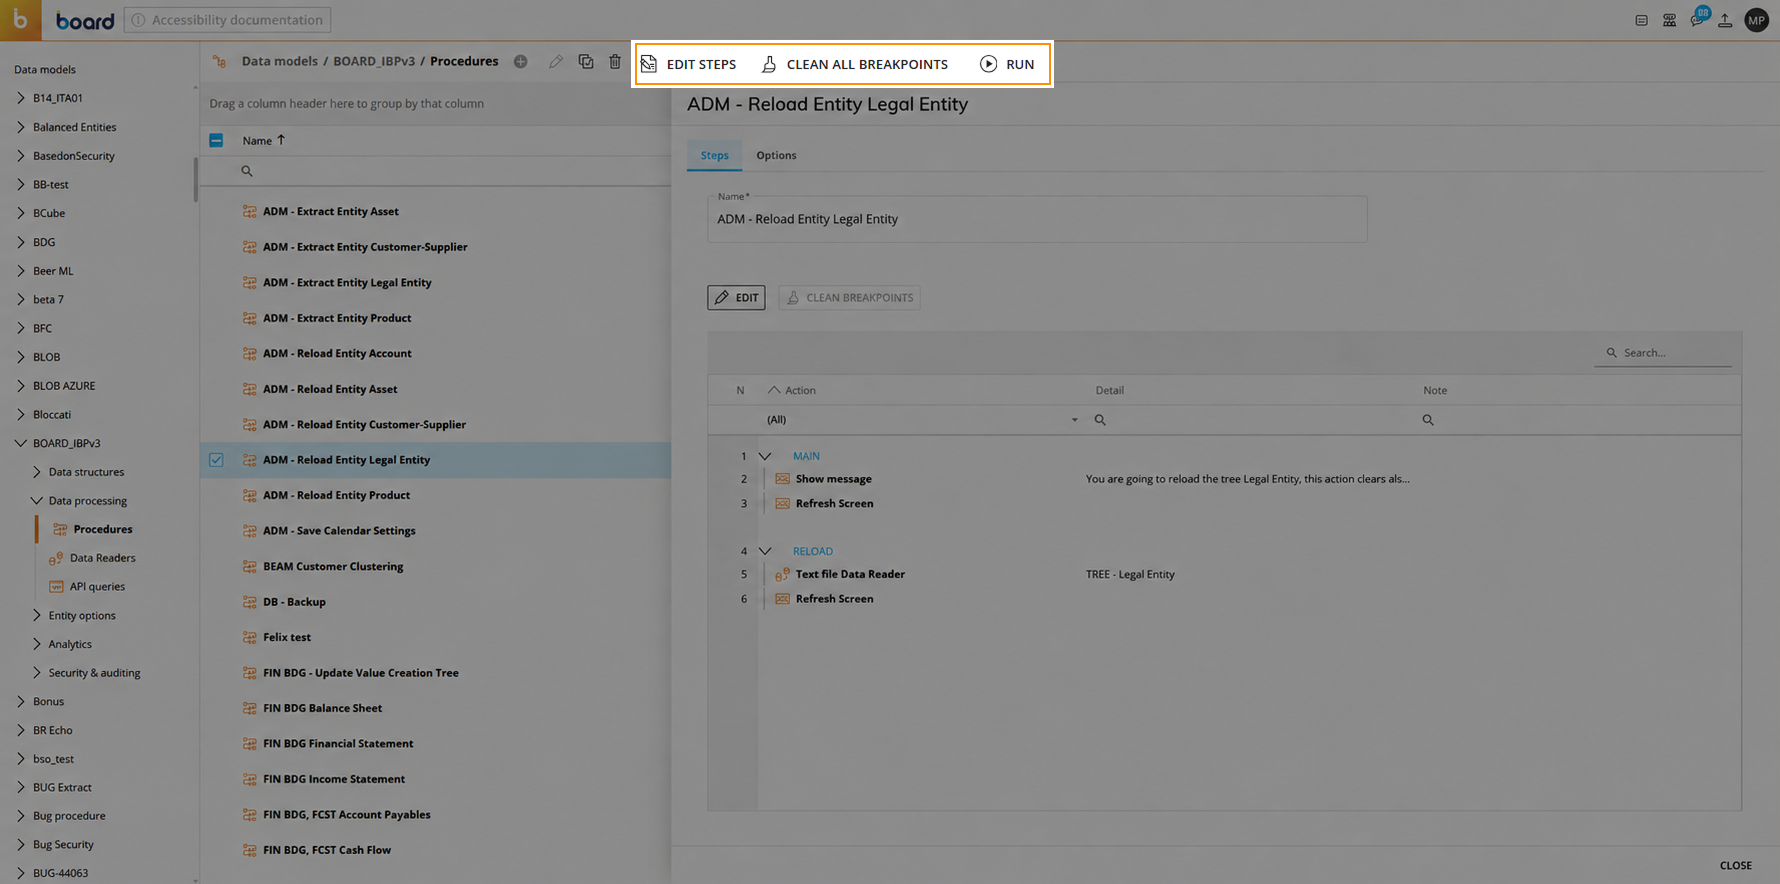Open ADM - Extract Entity Product procedure

pyautogui.click(x=337, y=318)
